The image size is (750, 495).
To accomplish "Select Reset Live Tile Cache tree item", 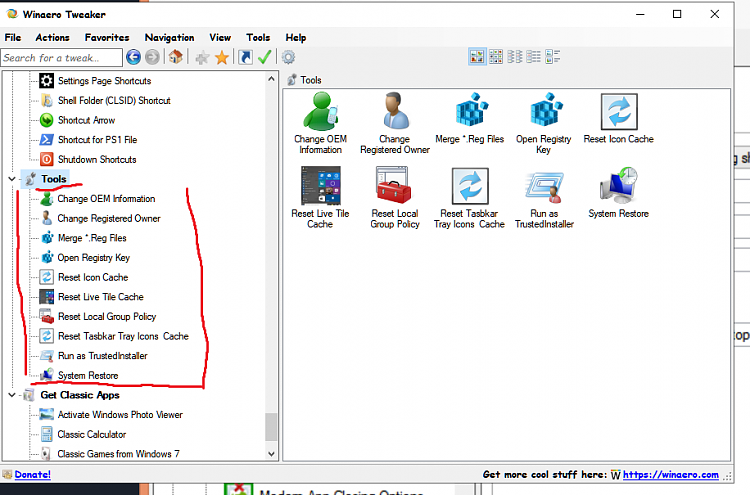I will click(x=100, y=297).
